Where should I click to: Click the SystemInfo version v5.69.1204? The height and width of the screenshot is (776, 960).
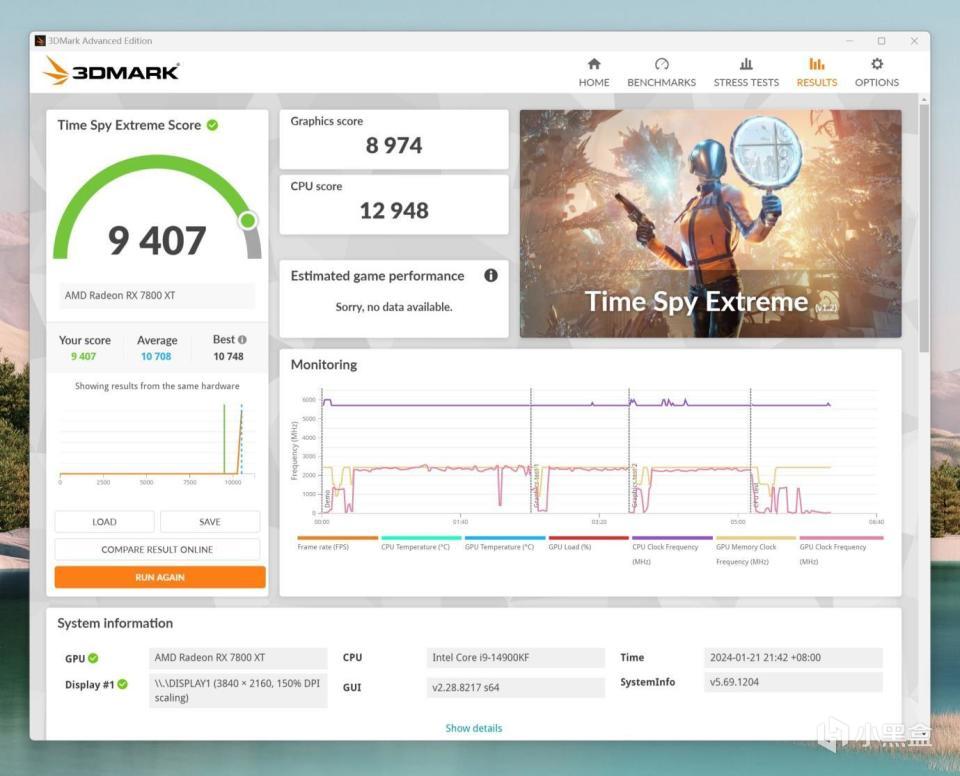click(x=793, y=682)
